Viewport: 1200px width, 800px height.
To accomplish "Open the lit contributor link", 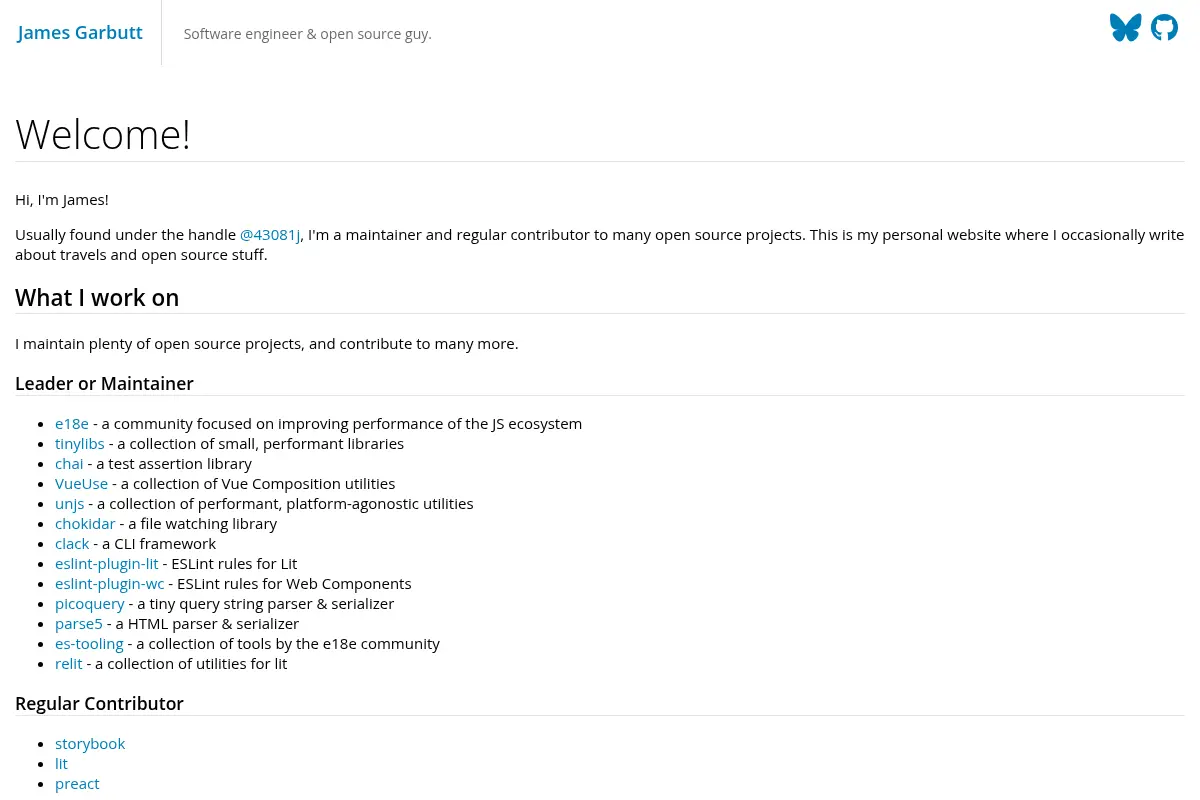I will pyautogui.click(x=61, y=764).
